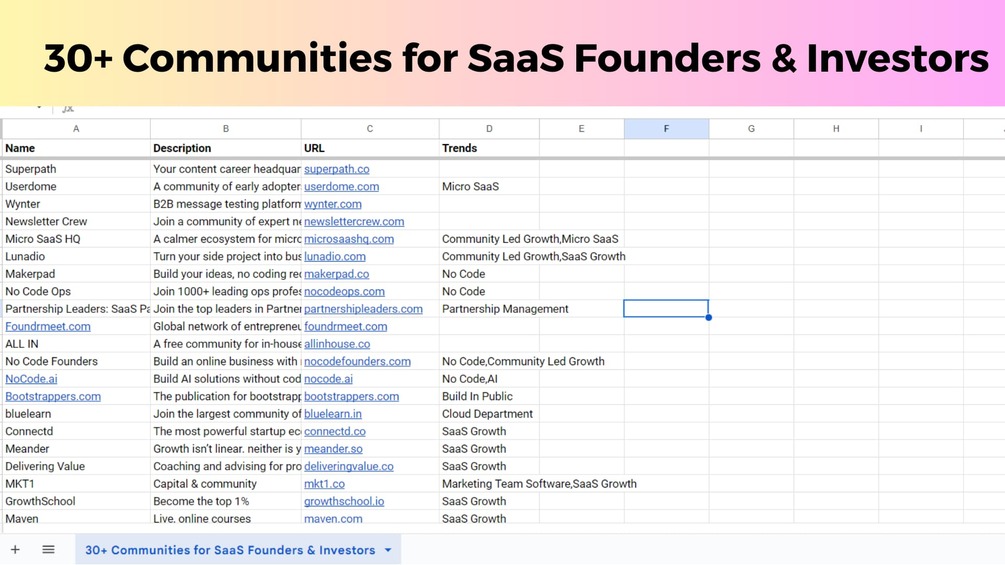Image resolution: width=1005 pixels, height=565 pixels.
Task: Select the Delivering Value name cell
Action: click(x=76, y=466)
